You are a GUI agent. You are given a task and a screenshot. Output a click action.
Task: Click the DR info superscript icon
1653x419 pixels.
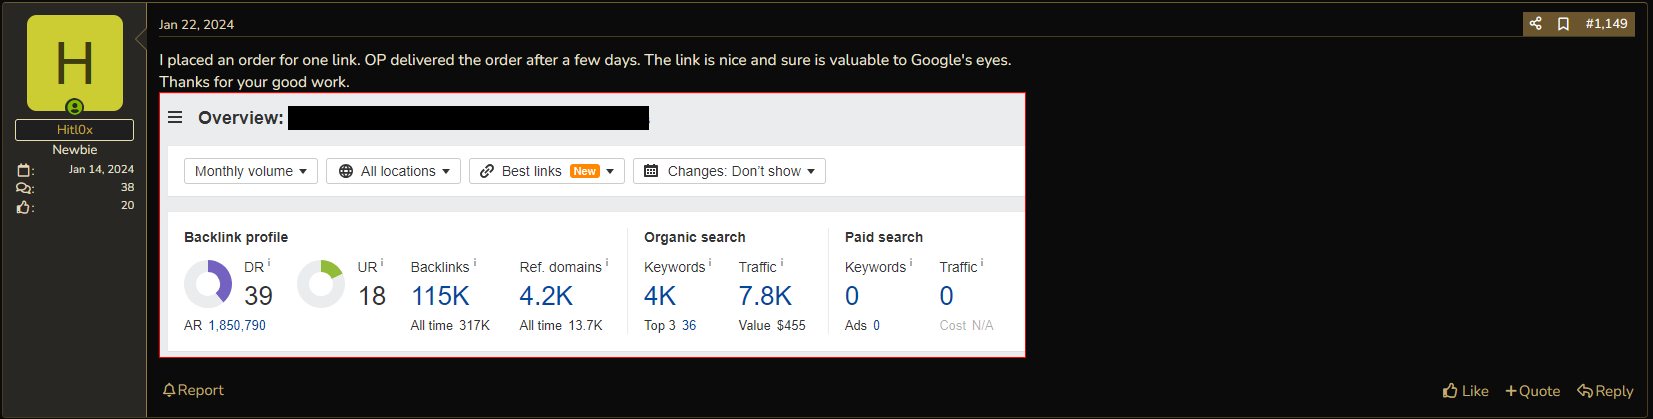point(269,262)
